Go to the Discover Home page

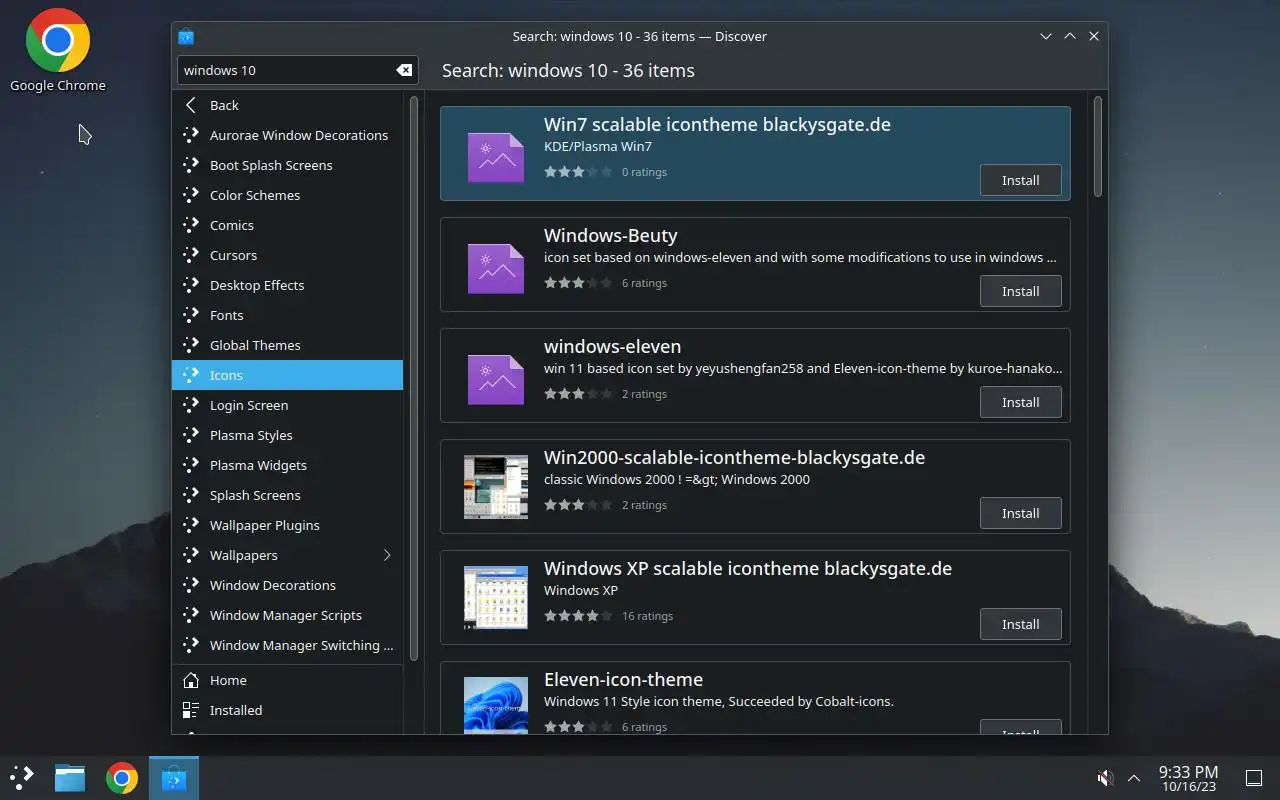[x=288, y=680]
